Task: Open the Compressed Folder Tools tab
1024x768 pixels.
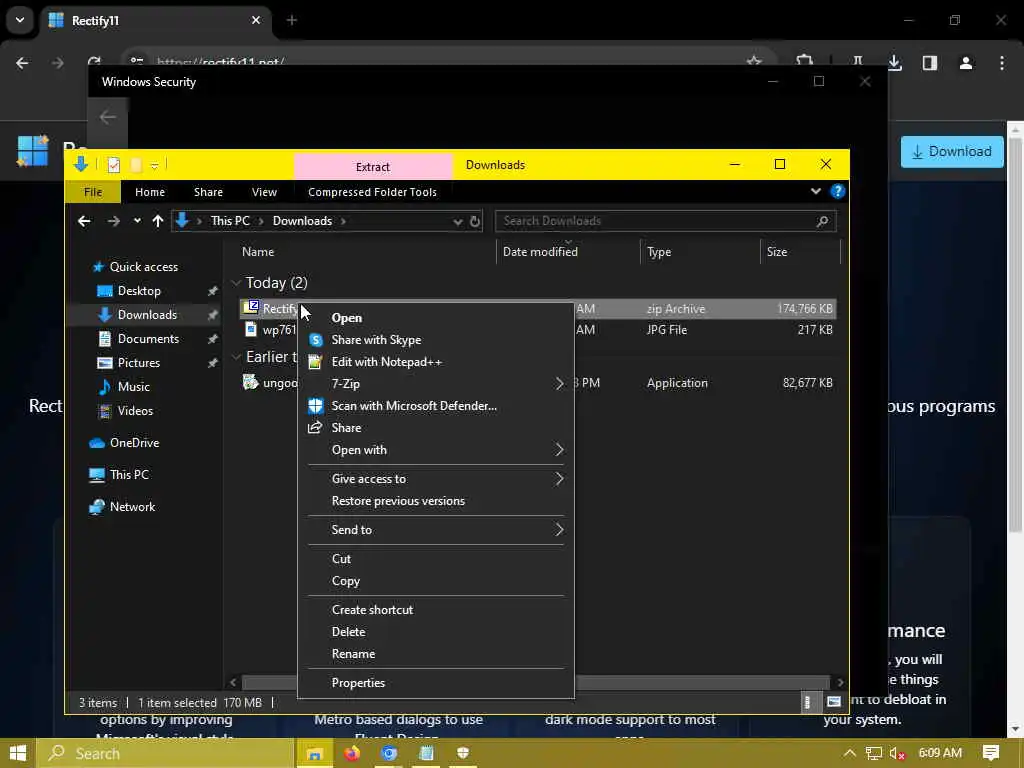Action: click(x=372, y=192)
